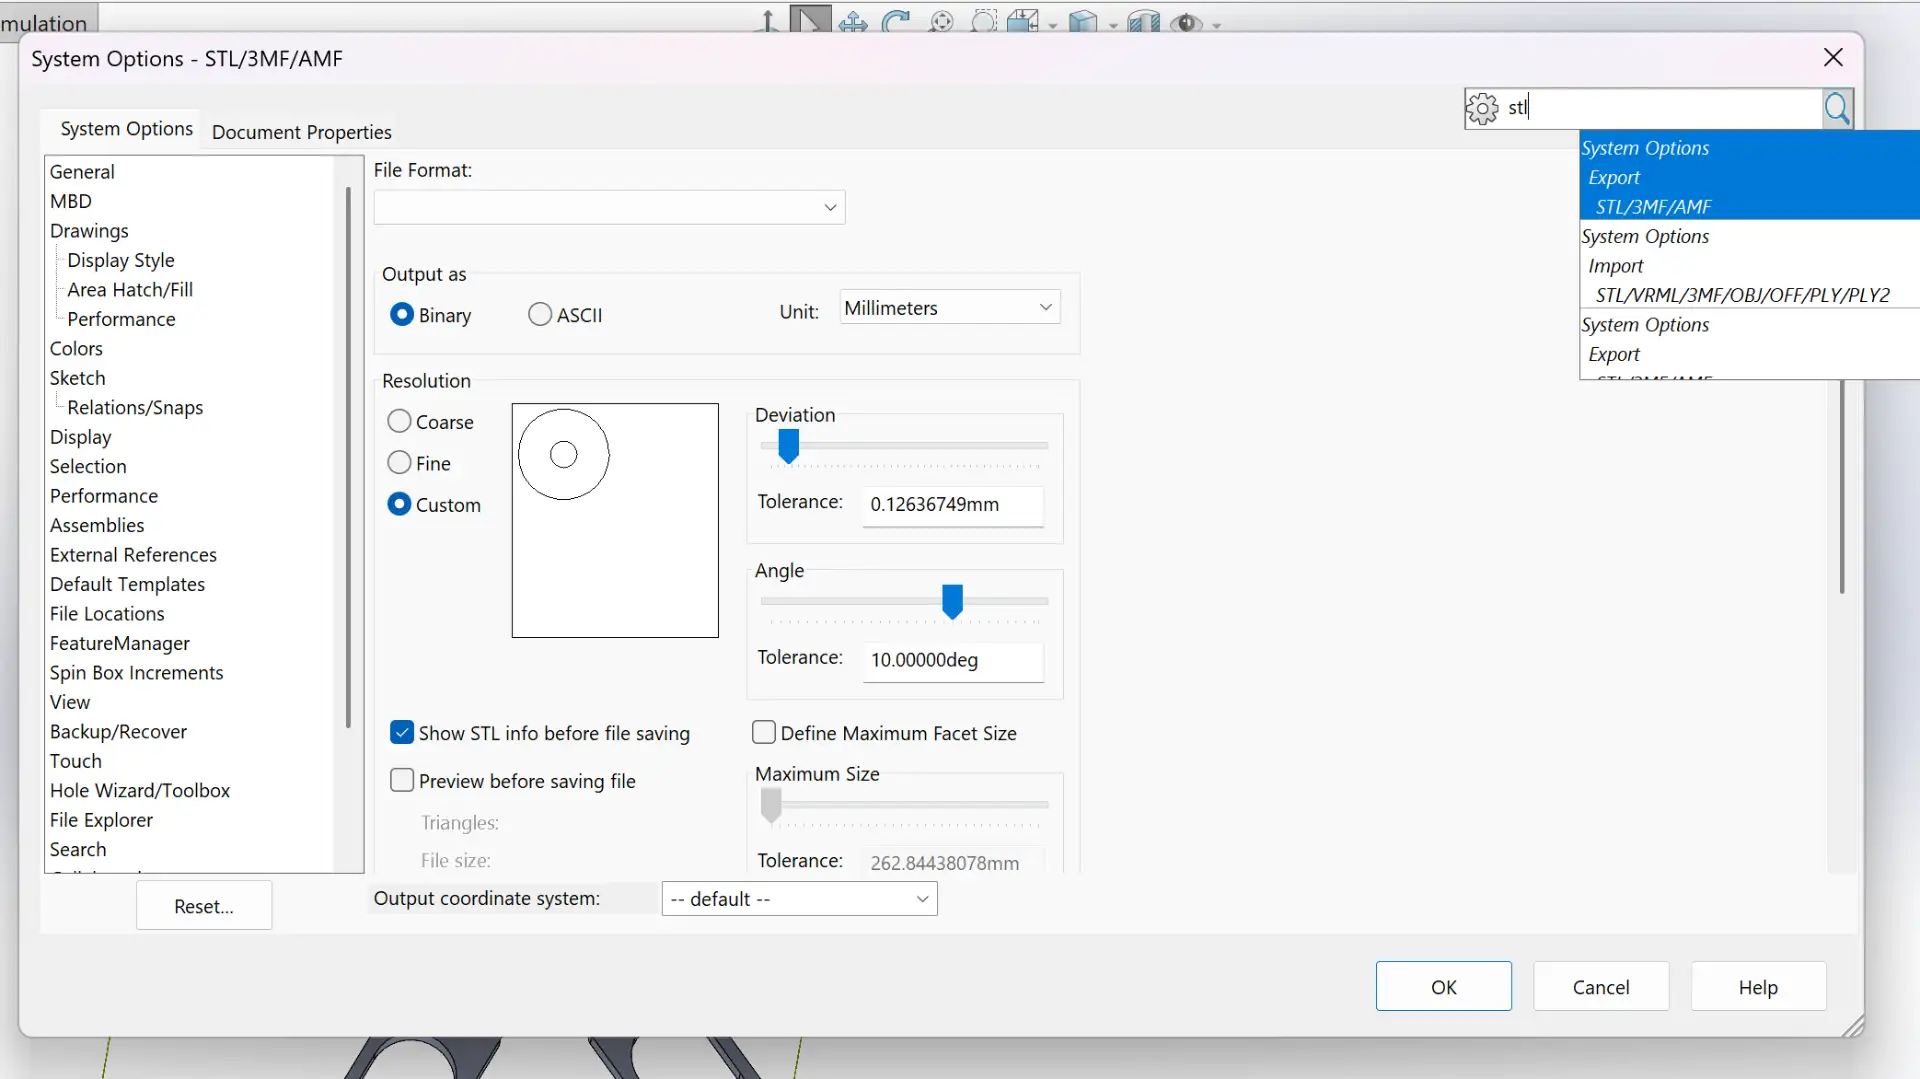Click the Deviation slider handle
The image size is (1920, 1079).
(789, 446)
